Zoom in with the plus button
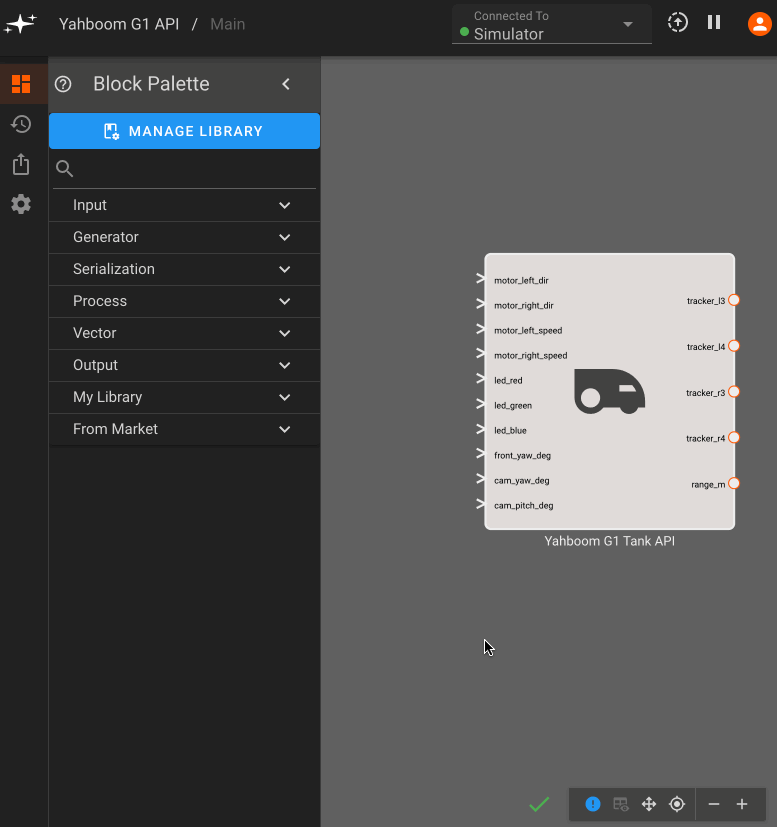The image size is (777, 827). (742, 804)
